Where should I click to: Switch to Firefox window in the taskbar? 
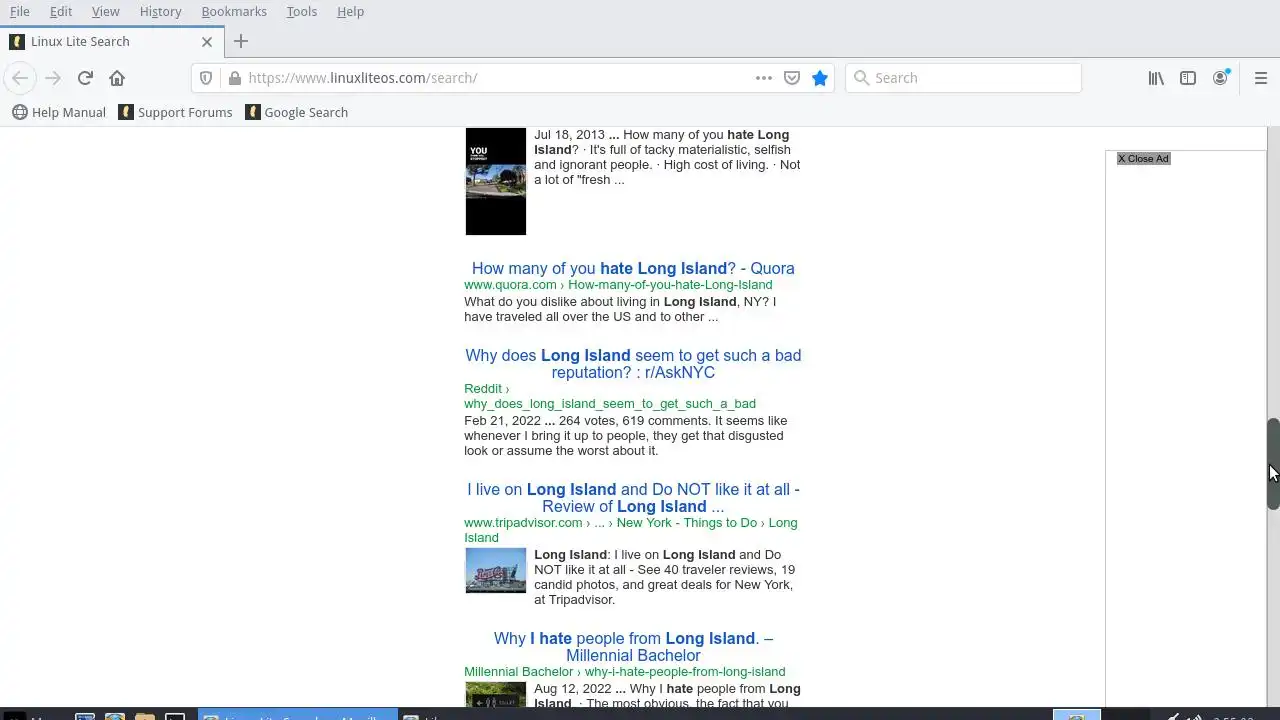297,714
